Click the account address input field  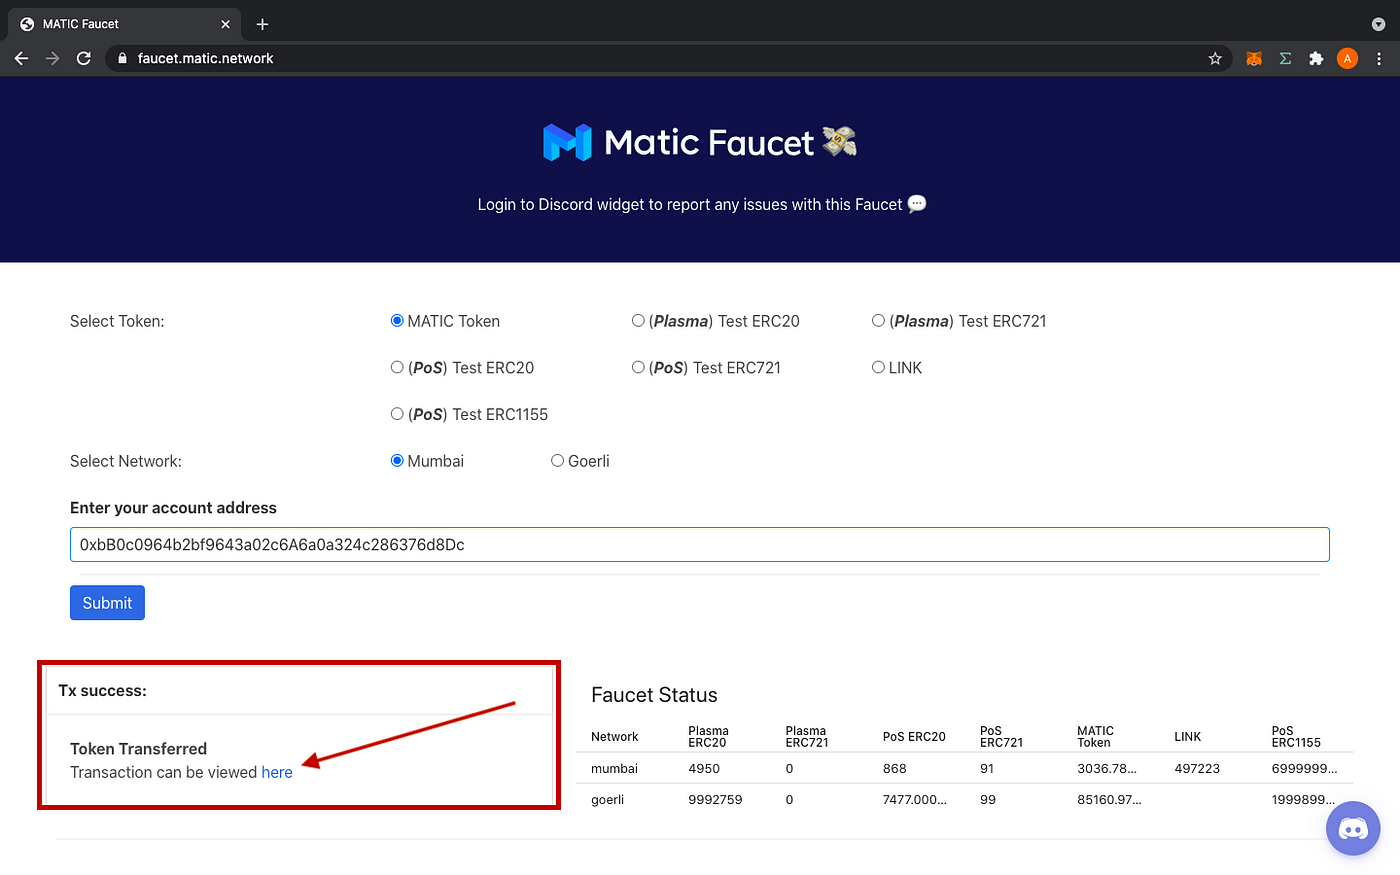[700, 545]
